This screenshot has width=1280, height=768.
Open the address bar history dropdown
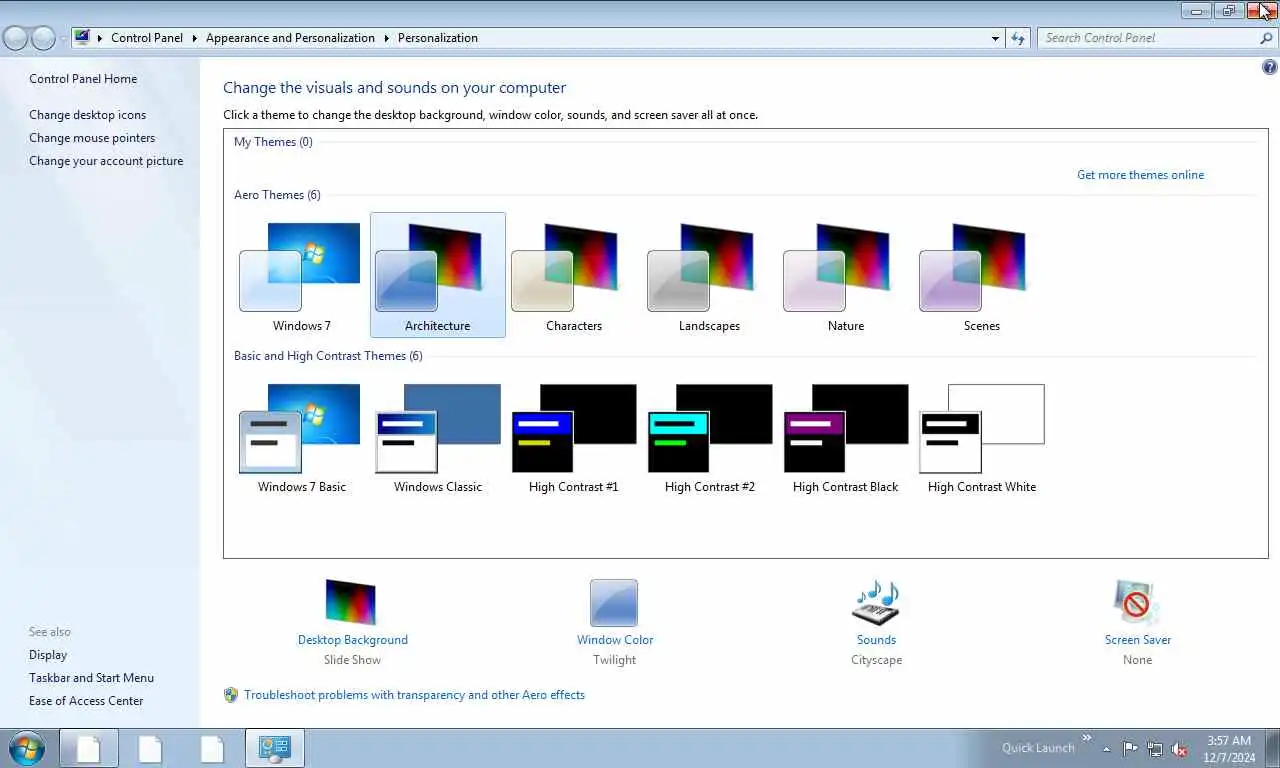(995, 38)
